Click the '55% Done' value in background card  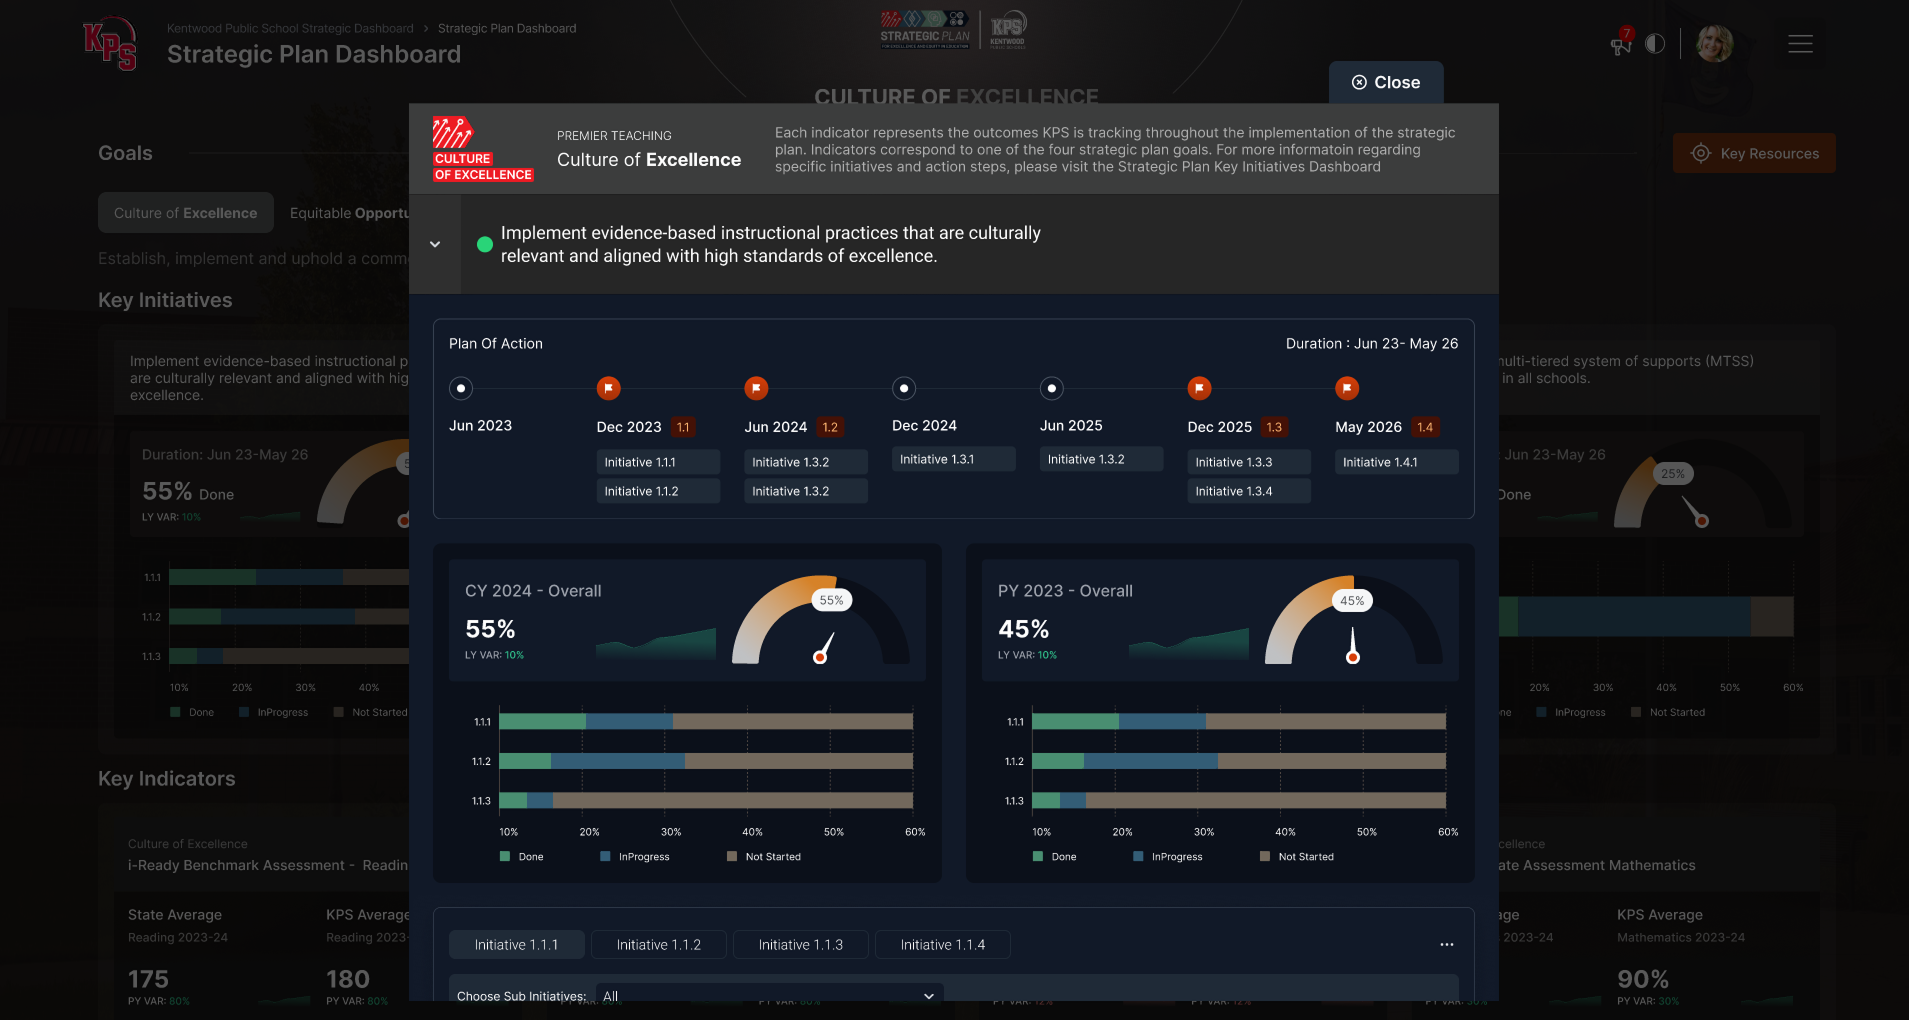point(188,492)
